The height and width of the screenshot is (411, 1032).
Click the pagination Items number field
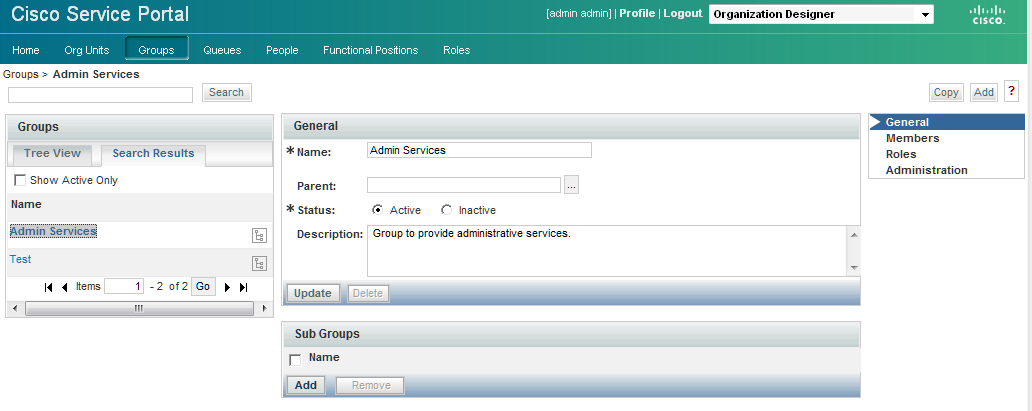pos(124,287)
